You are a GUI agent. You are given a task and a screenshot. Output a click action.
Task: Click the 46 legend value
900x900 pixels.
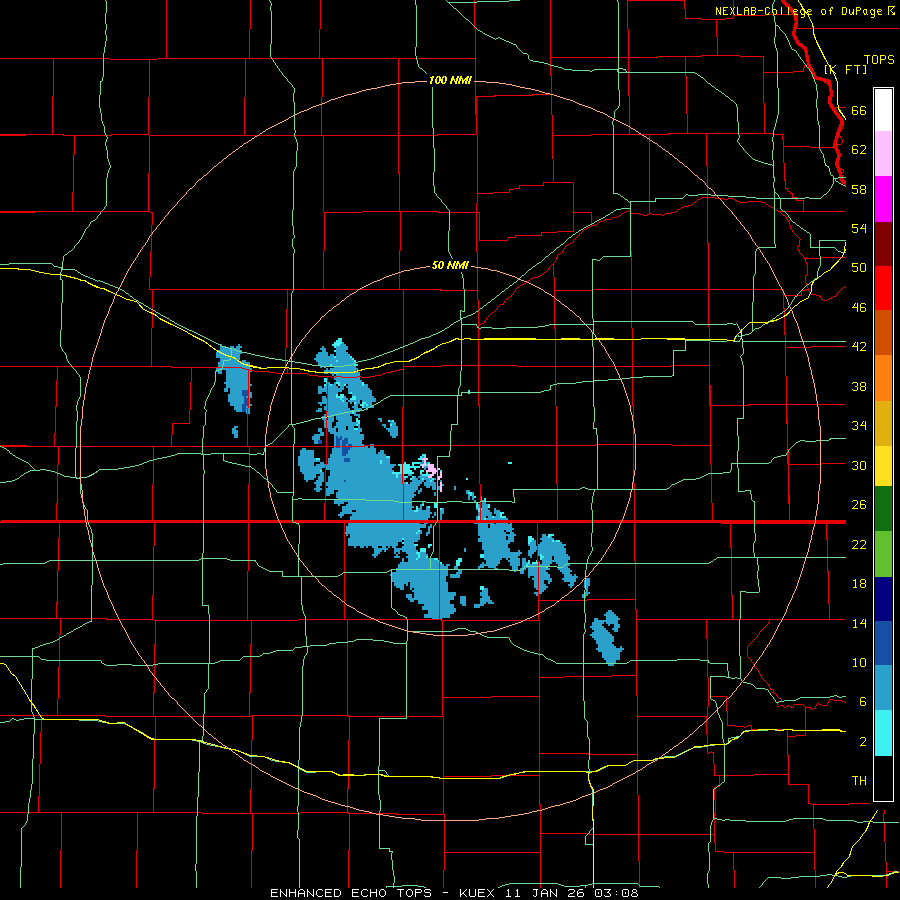859,308
